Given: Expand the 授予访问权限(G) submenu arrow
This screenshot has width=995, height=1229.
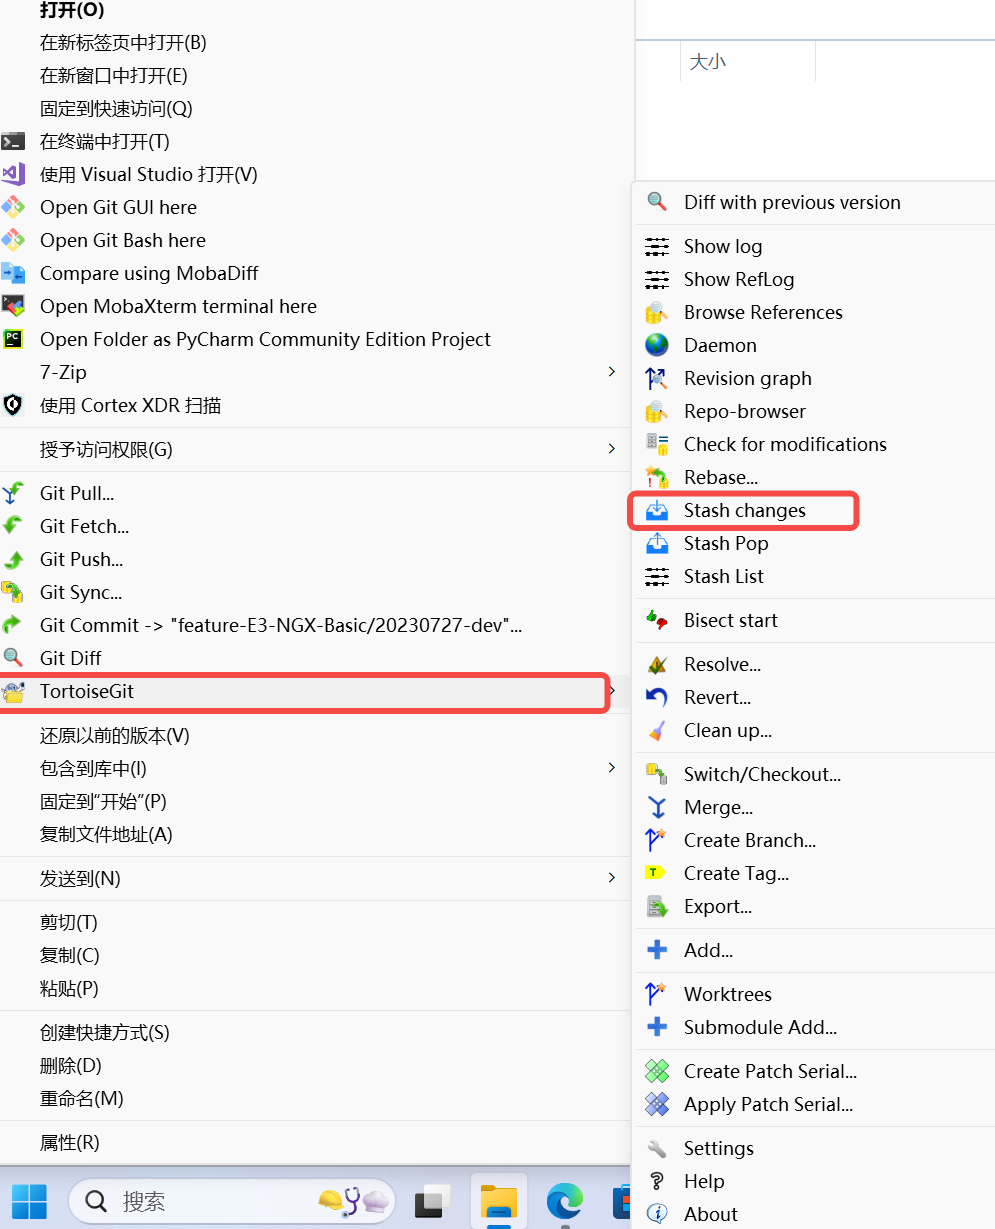Looking at the screenshot, I should click(x=612, y=449).
